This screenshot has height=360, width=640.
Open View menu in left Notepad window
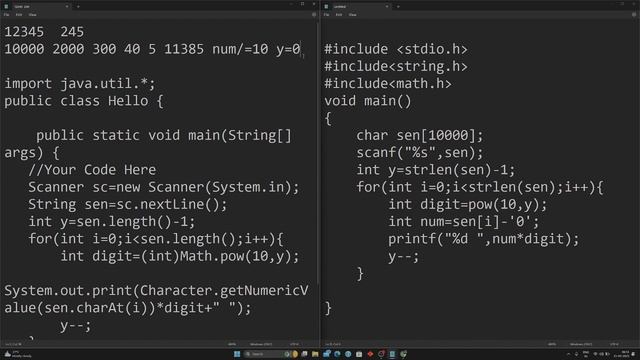point(32,15)
